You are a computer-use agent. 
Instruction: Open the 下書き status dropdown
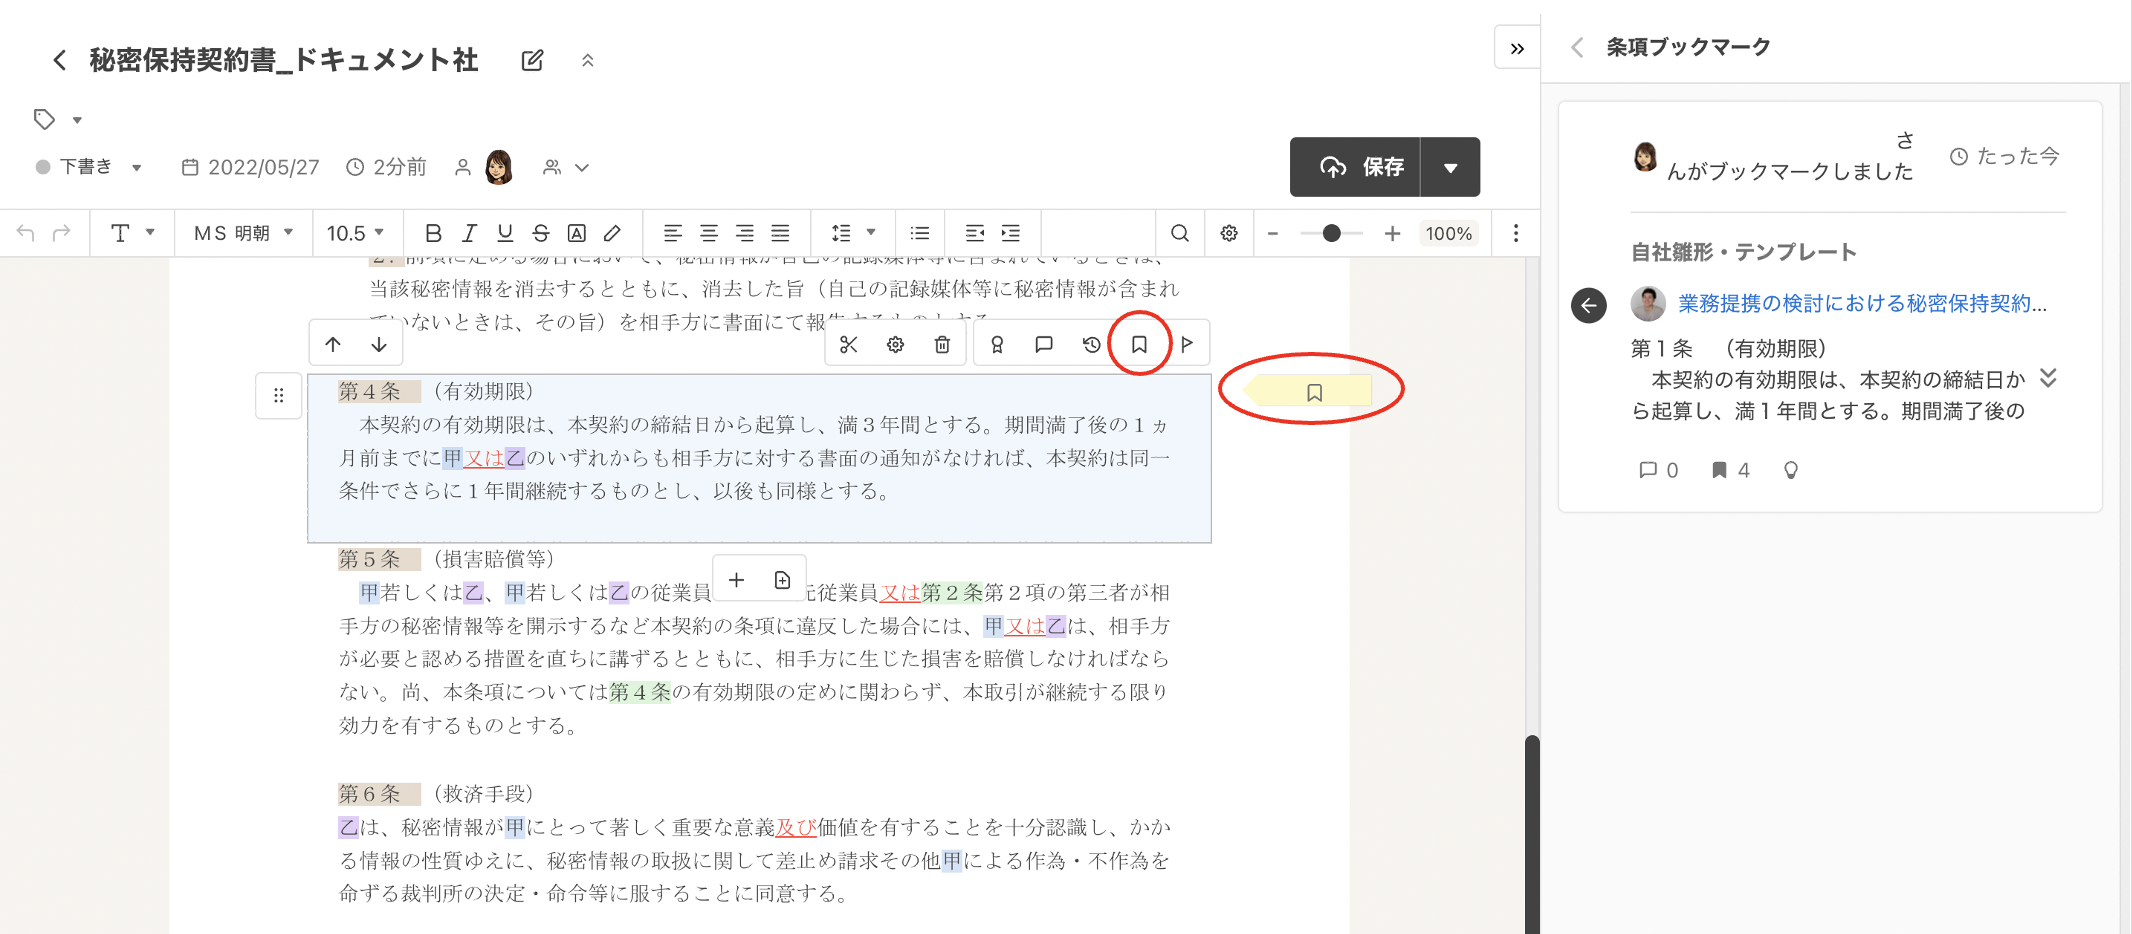tap(90, 167)
